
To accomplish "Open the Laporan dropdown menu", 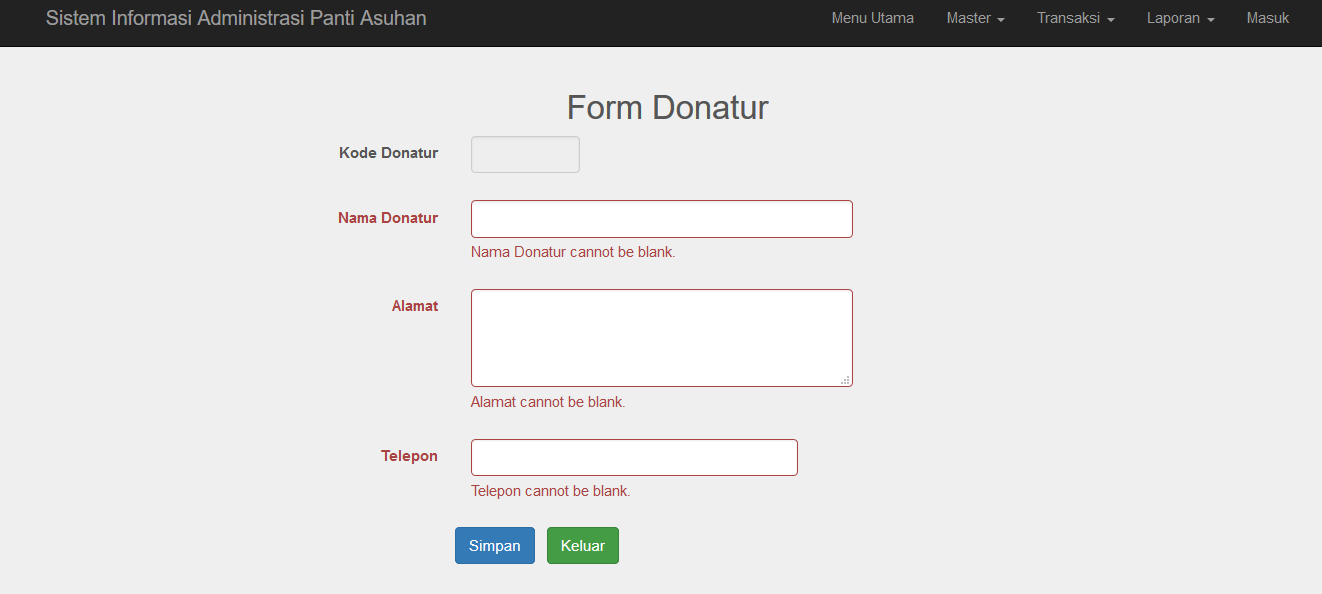I will click(1180, 18).
